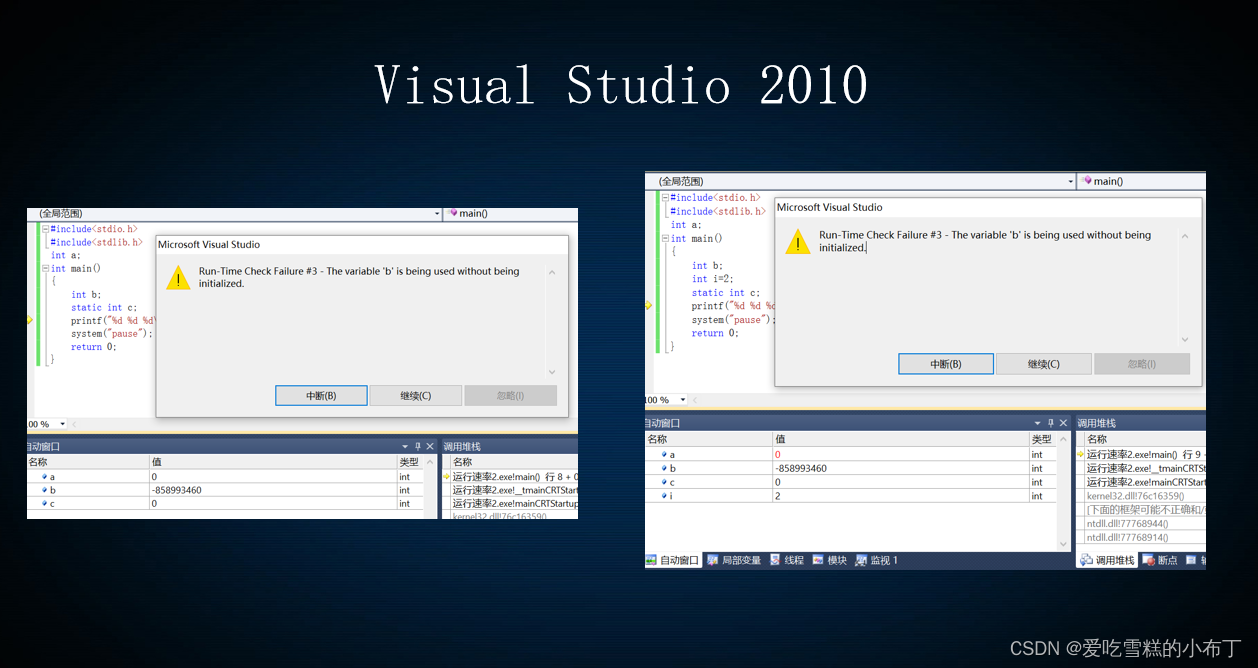Select value -858993460 for b in right screenshot
The width and height of the screenshot is (1258, 668).
coord(801,468)
